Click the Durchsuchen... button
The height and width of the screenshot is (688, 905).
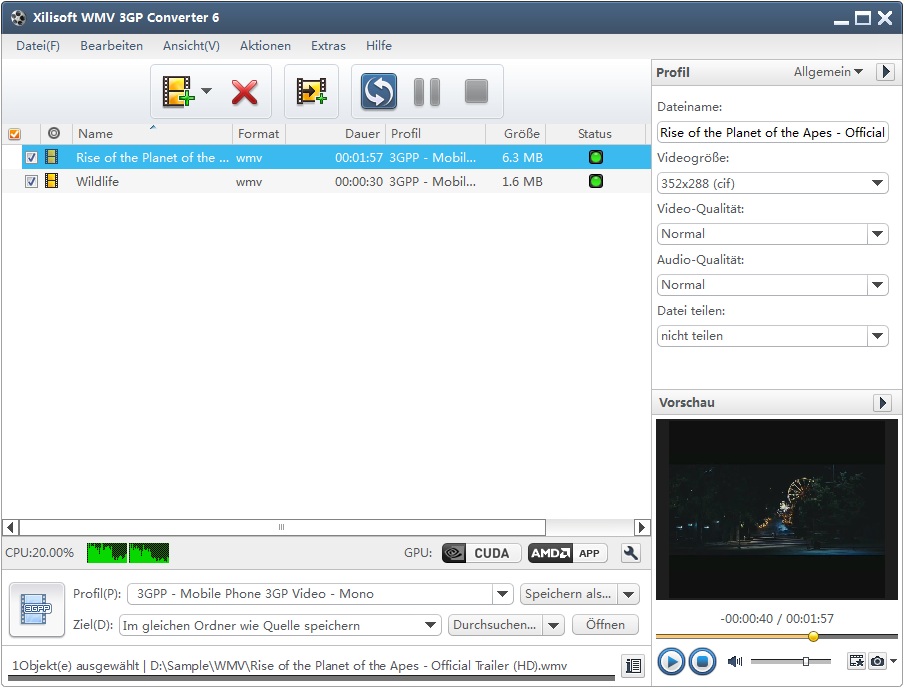[495, 625]
